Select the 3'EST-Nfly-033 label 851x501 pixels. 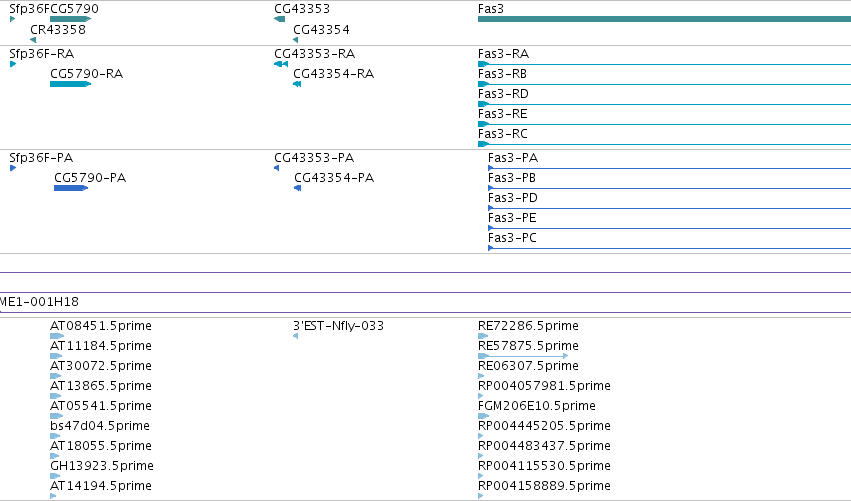(x=339, y=326)
